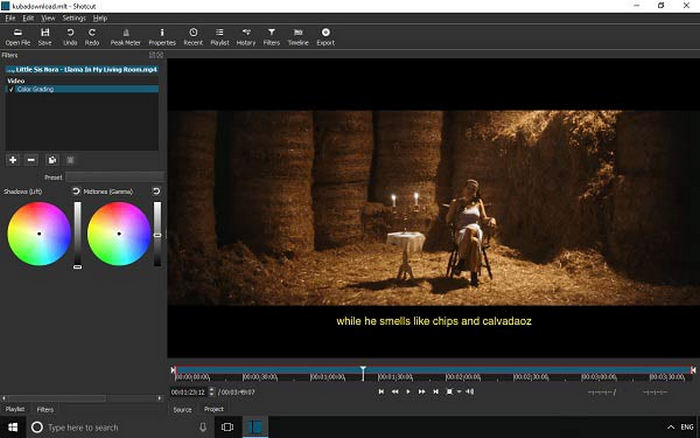
Task: Click the Cortana search box
Action: pyautogui.click(x=119, y=427)
